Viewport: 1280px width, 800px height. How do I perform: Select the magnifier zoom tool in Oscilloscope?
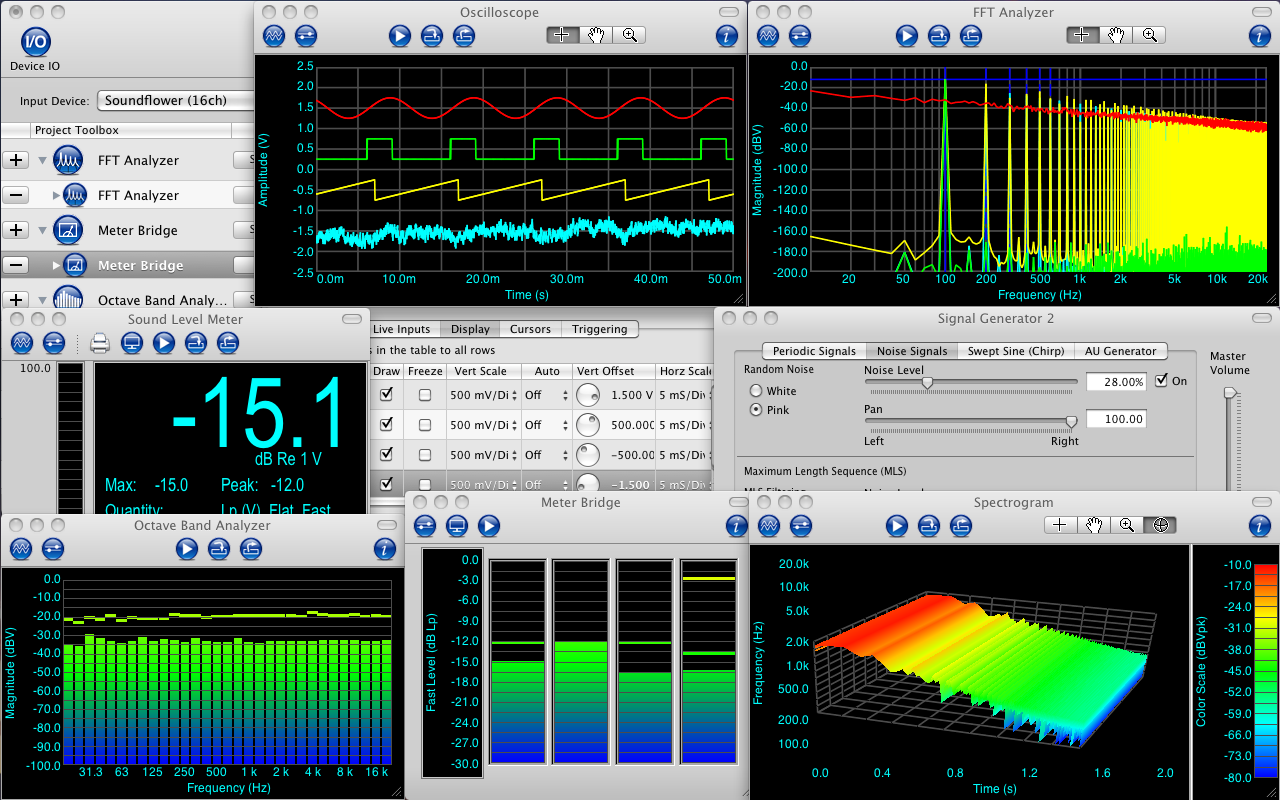click(629, 35)
